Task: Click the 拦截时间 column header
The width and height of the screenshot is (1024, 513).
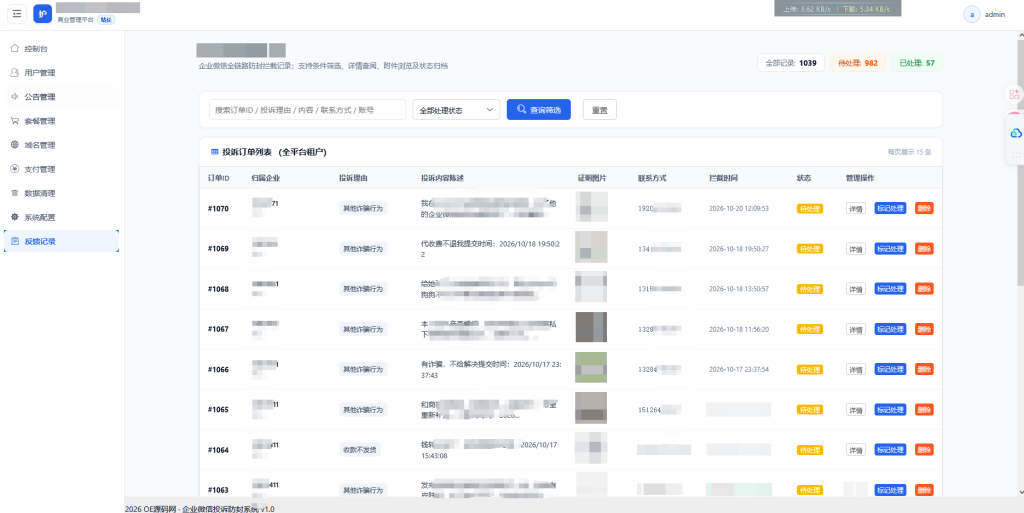Action: click(x=724, y=178)
